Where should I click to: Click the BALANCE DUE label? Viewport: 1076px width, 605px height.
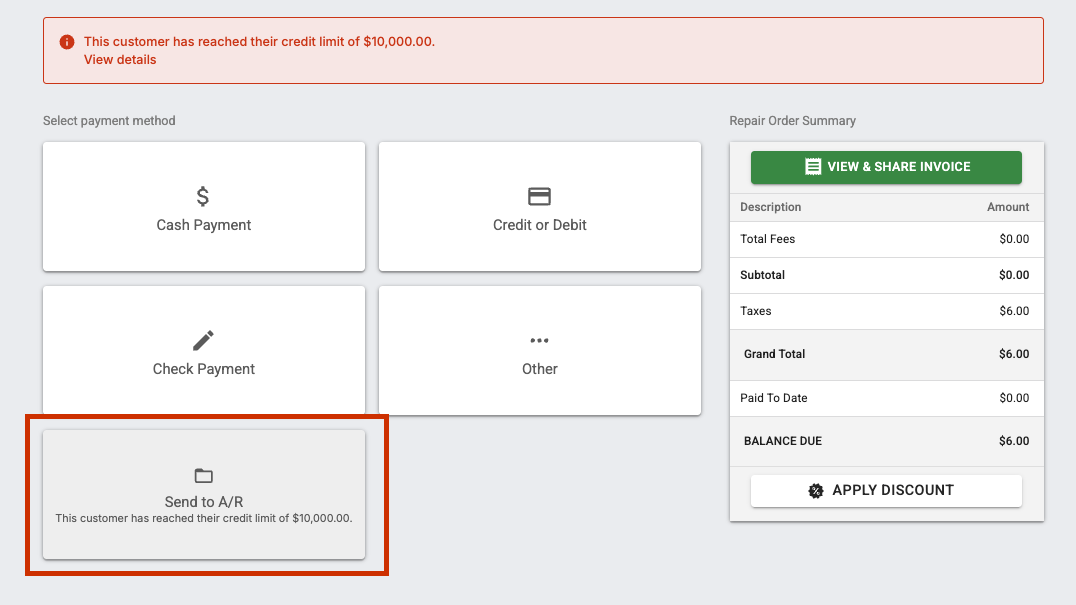click(783, 442)
